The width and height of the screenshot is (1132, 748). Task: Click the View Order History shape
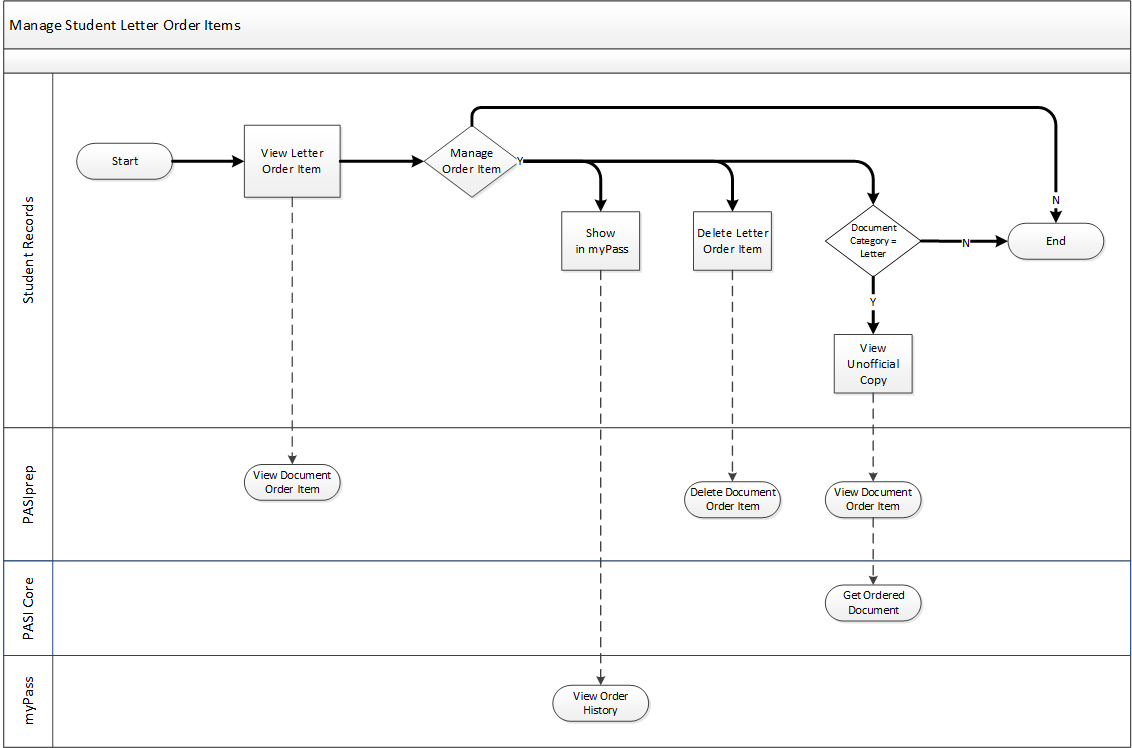point(600,703)
